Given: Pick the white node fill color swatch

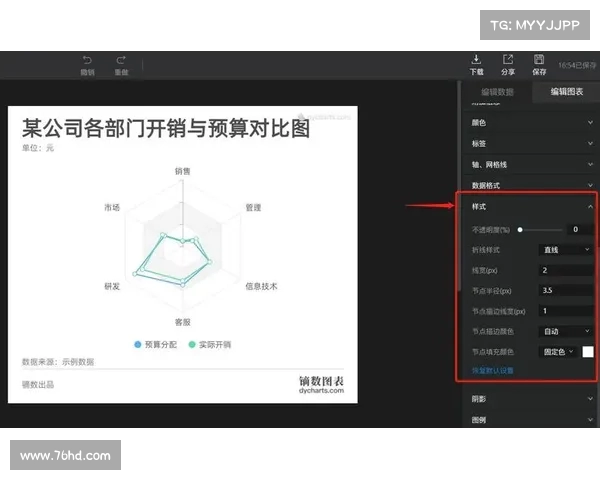Looking at the screenshot, I should pyautogui.click(x=588, y=352).
